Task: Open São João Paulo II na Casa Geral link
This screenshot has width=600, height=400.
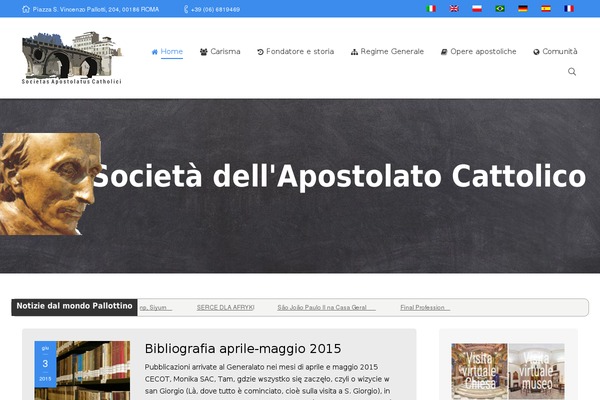Action: pos(326,307)
